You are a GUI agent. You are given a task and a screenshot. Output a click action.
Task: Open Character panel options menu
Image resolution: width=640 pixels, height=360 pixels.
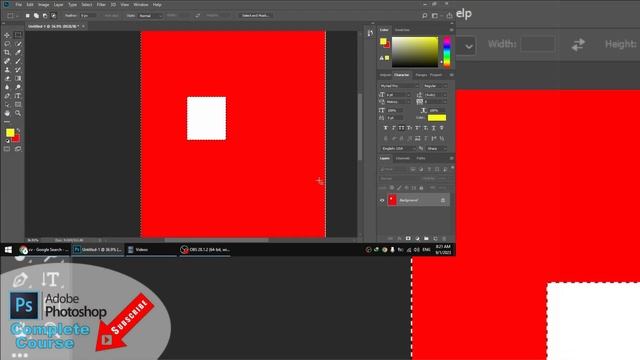451,75
